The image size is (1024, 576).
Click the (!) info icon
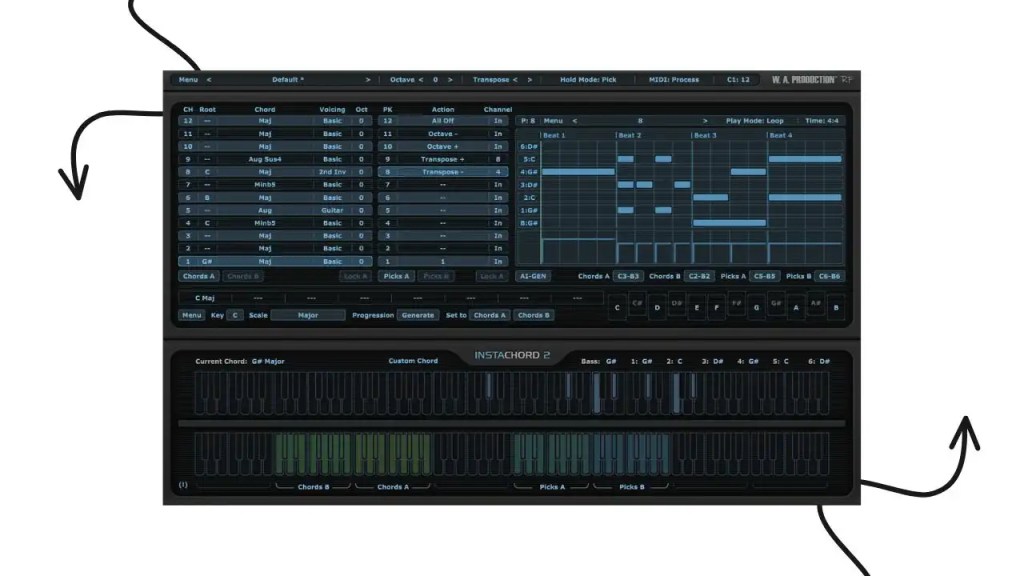click(x=184, y=485)
